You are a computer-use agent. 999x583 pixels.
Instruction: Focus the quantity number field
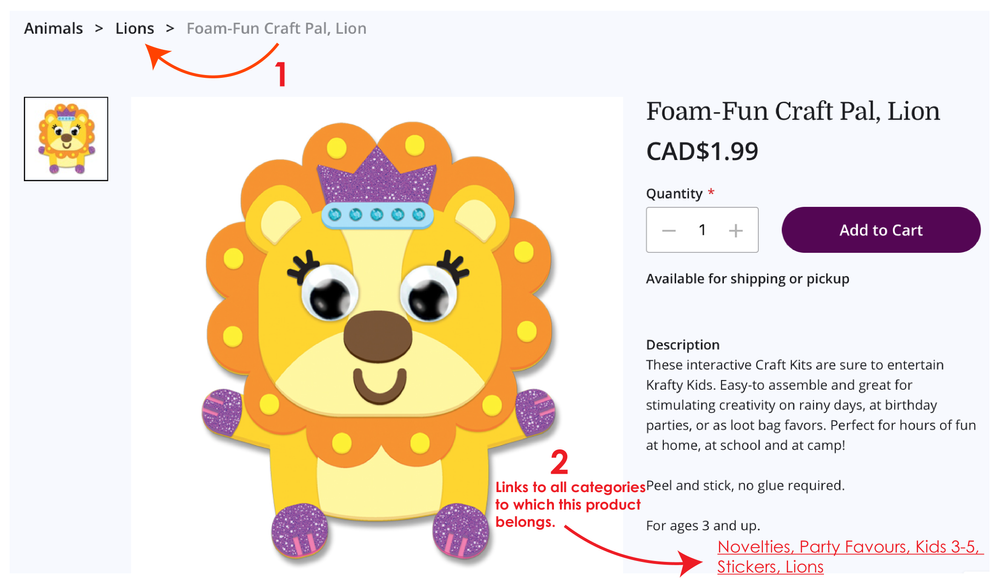702,231
